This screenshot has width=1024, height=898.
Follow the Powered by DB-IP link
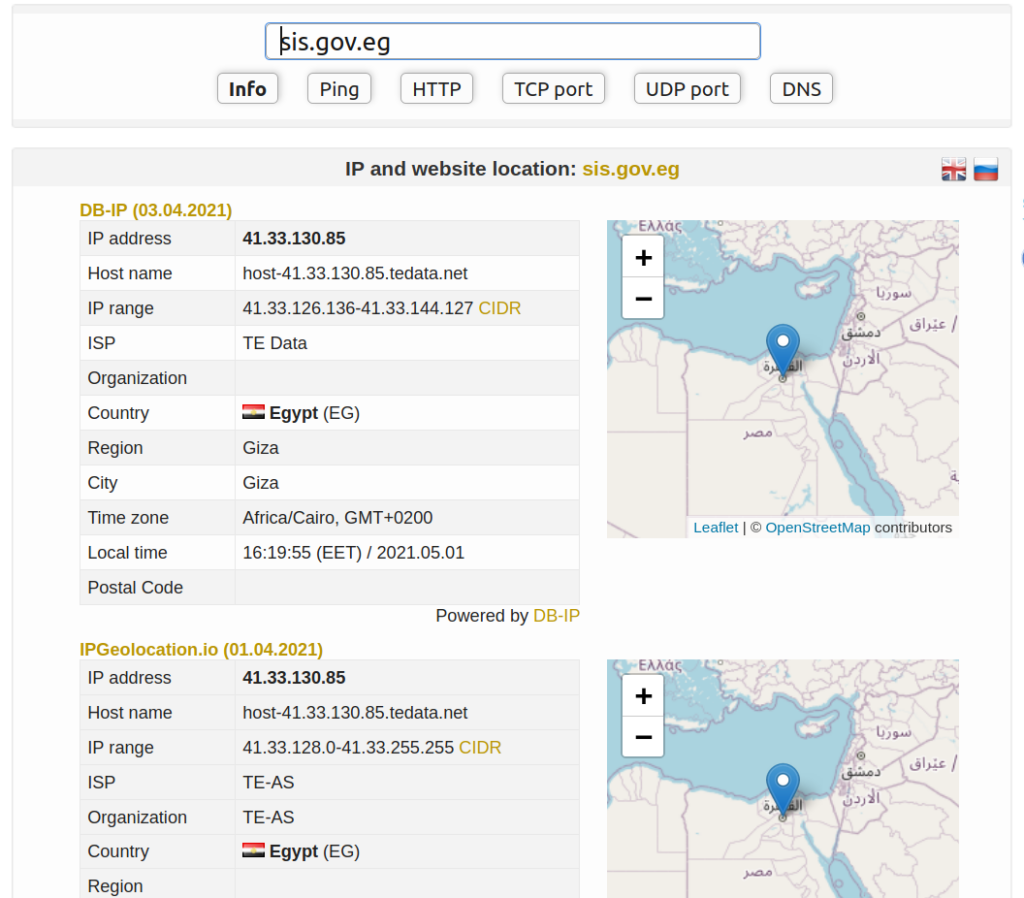[556, 616]
